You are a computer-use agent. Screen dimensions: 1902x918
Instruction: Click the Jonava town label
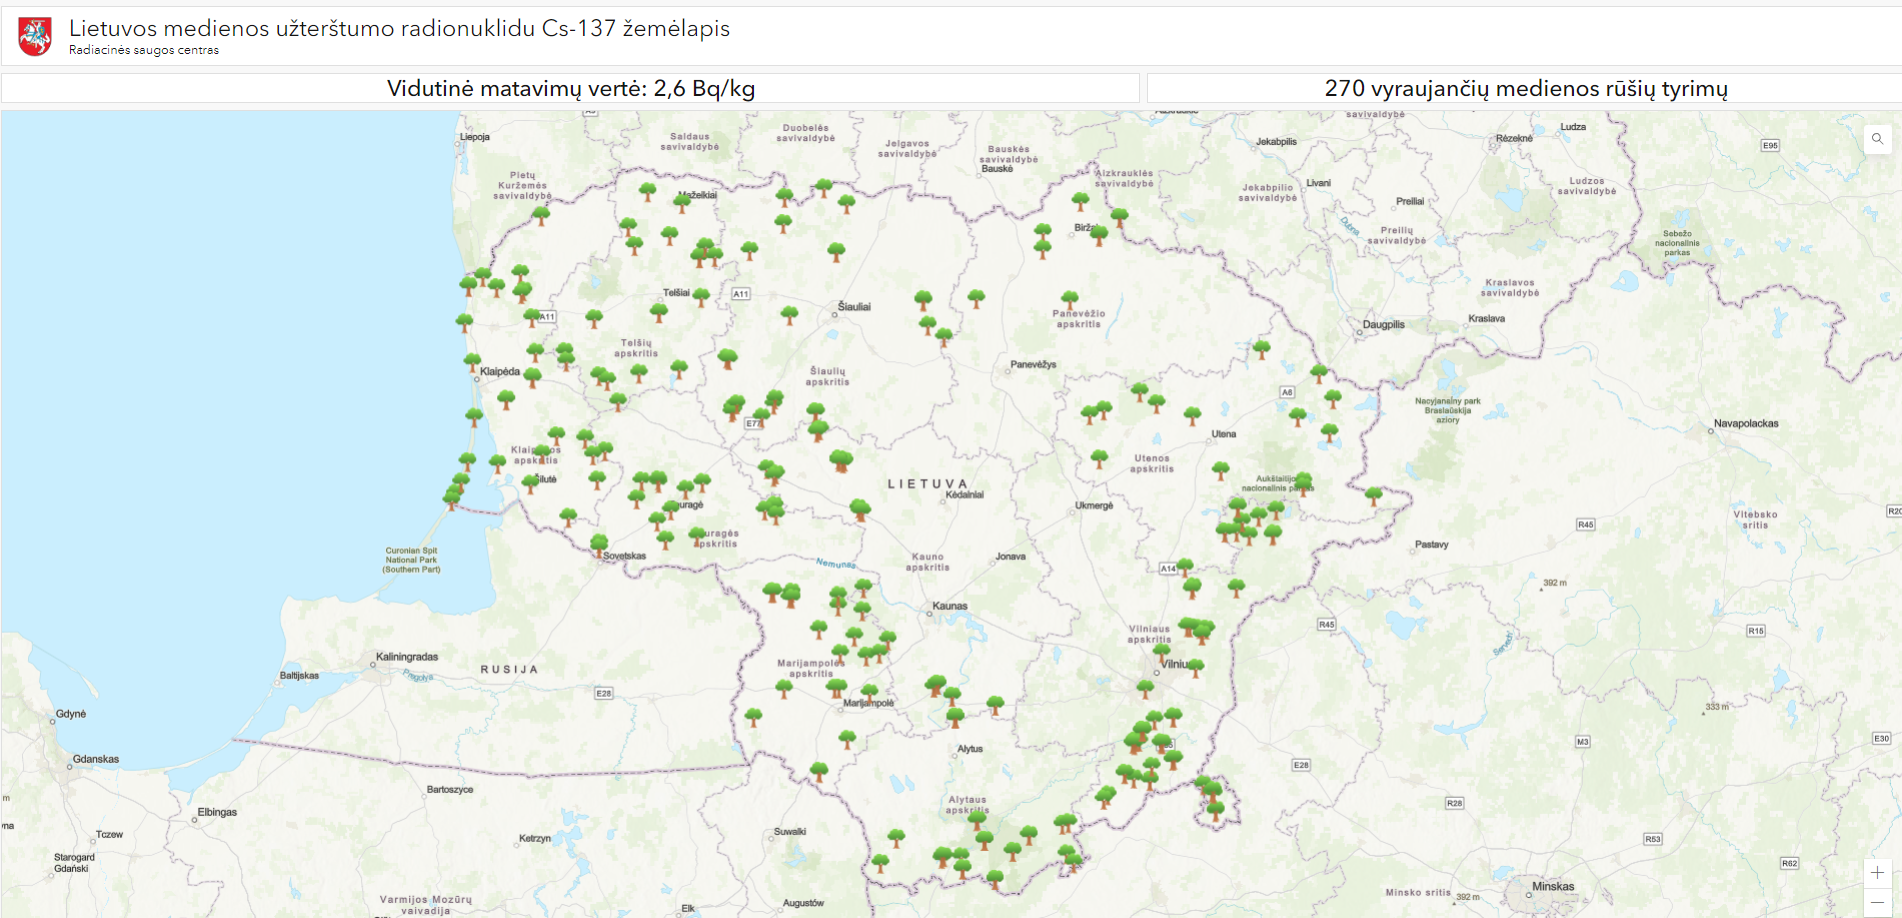1011,556
